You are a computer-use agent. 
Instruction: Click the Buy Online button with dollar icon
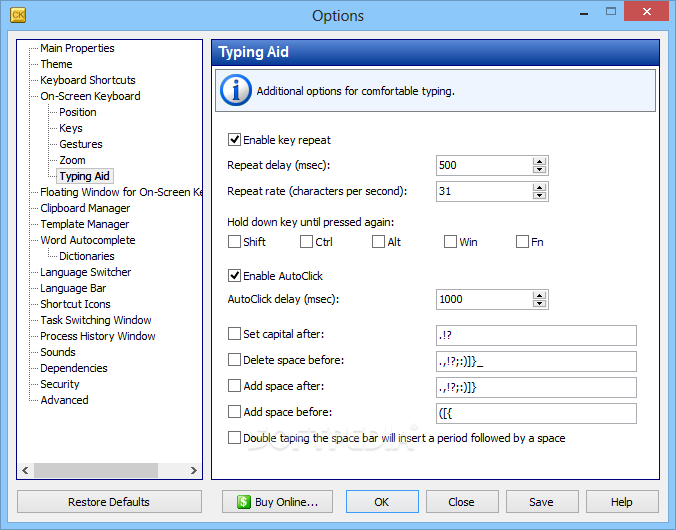(277, 502)
